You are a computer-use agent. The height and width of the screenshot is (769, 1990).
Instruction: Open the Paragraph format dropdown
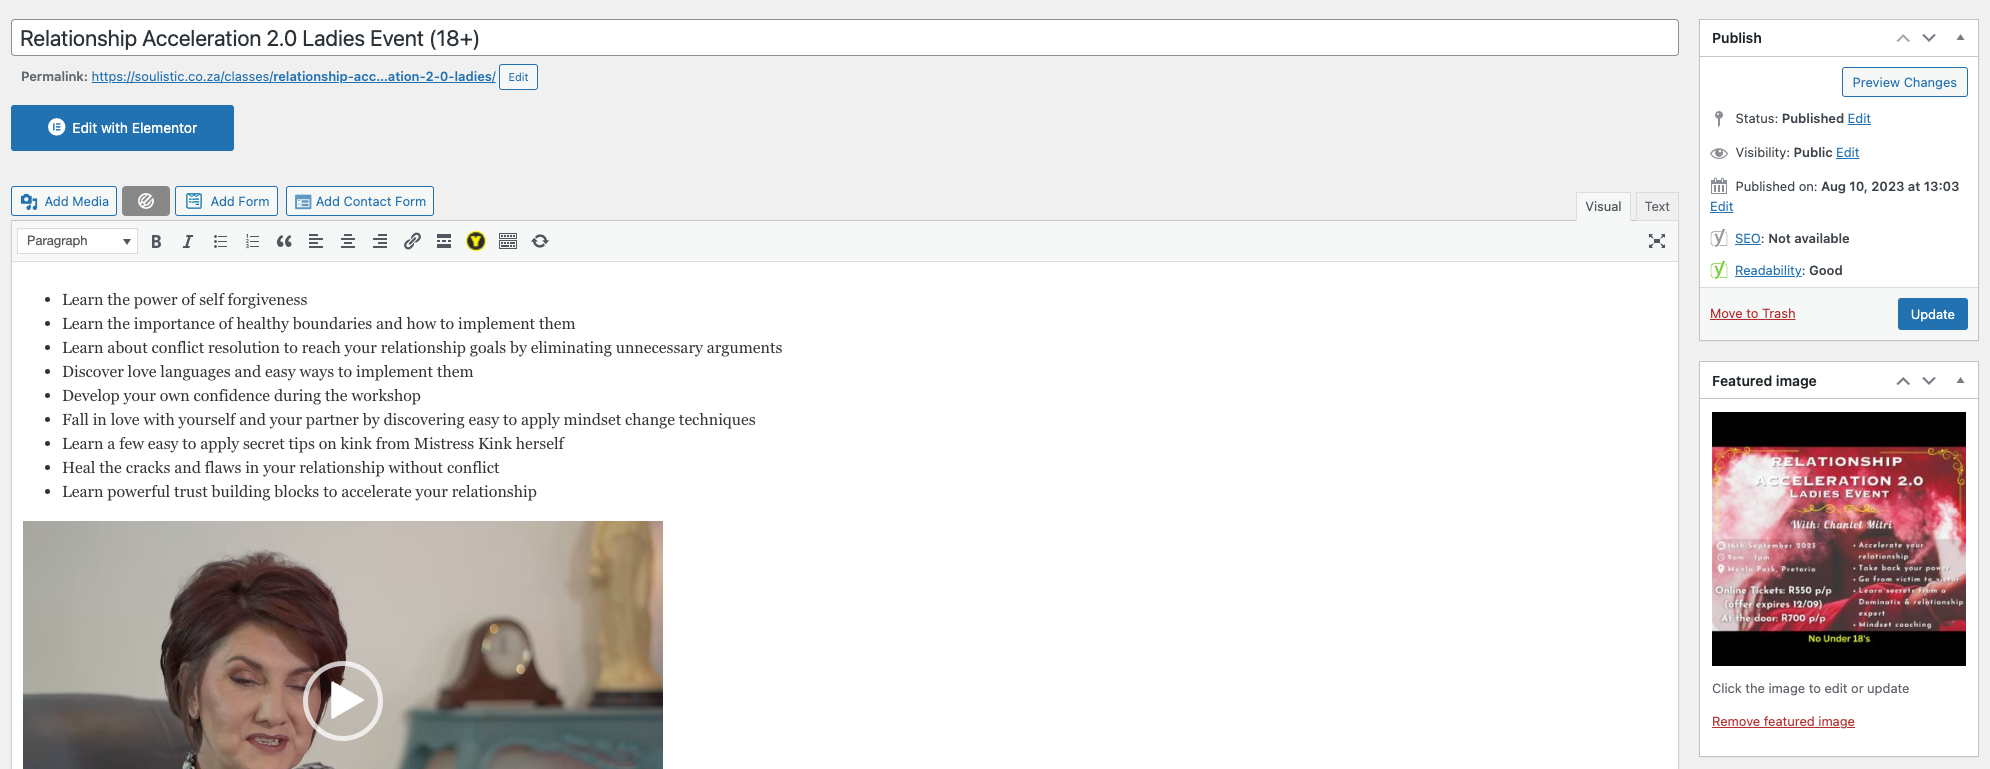pos(77,241)
